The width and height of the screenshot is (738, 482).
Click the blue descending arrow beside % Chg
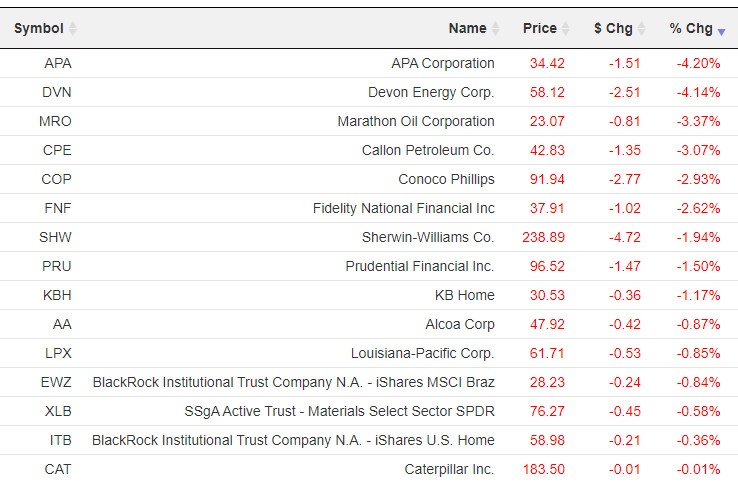tap(721, 30)
